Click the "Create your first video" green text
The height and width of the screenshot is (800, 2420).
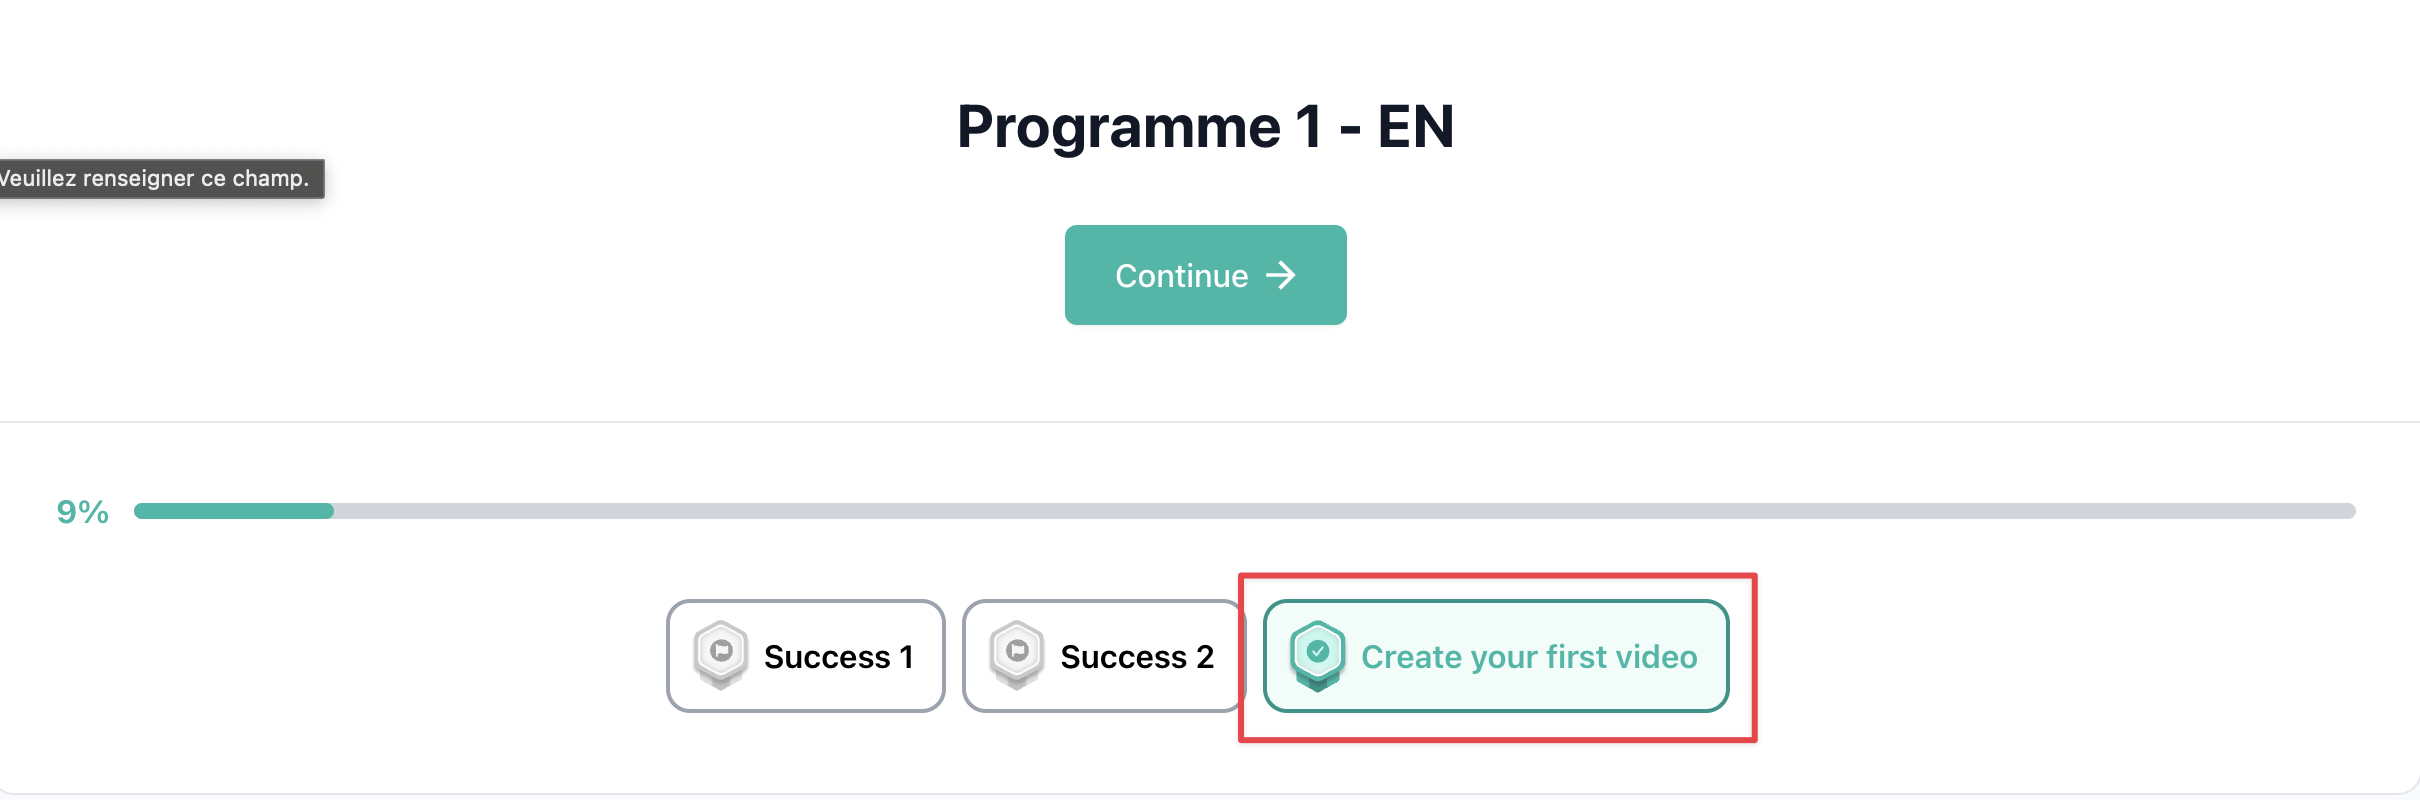(x=1529, y=657)
